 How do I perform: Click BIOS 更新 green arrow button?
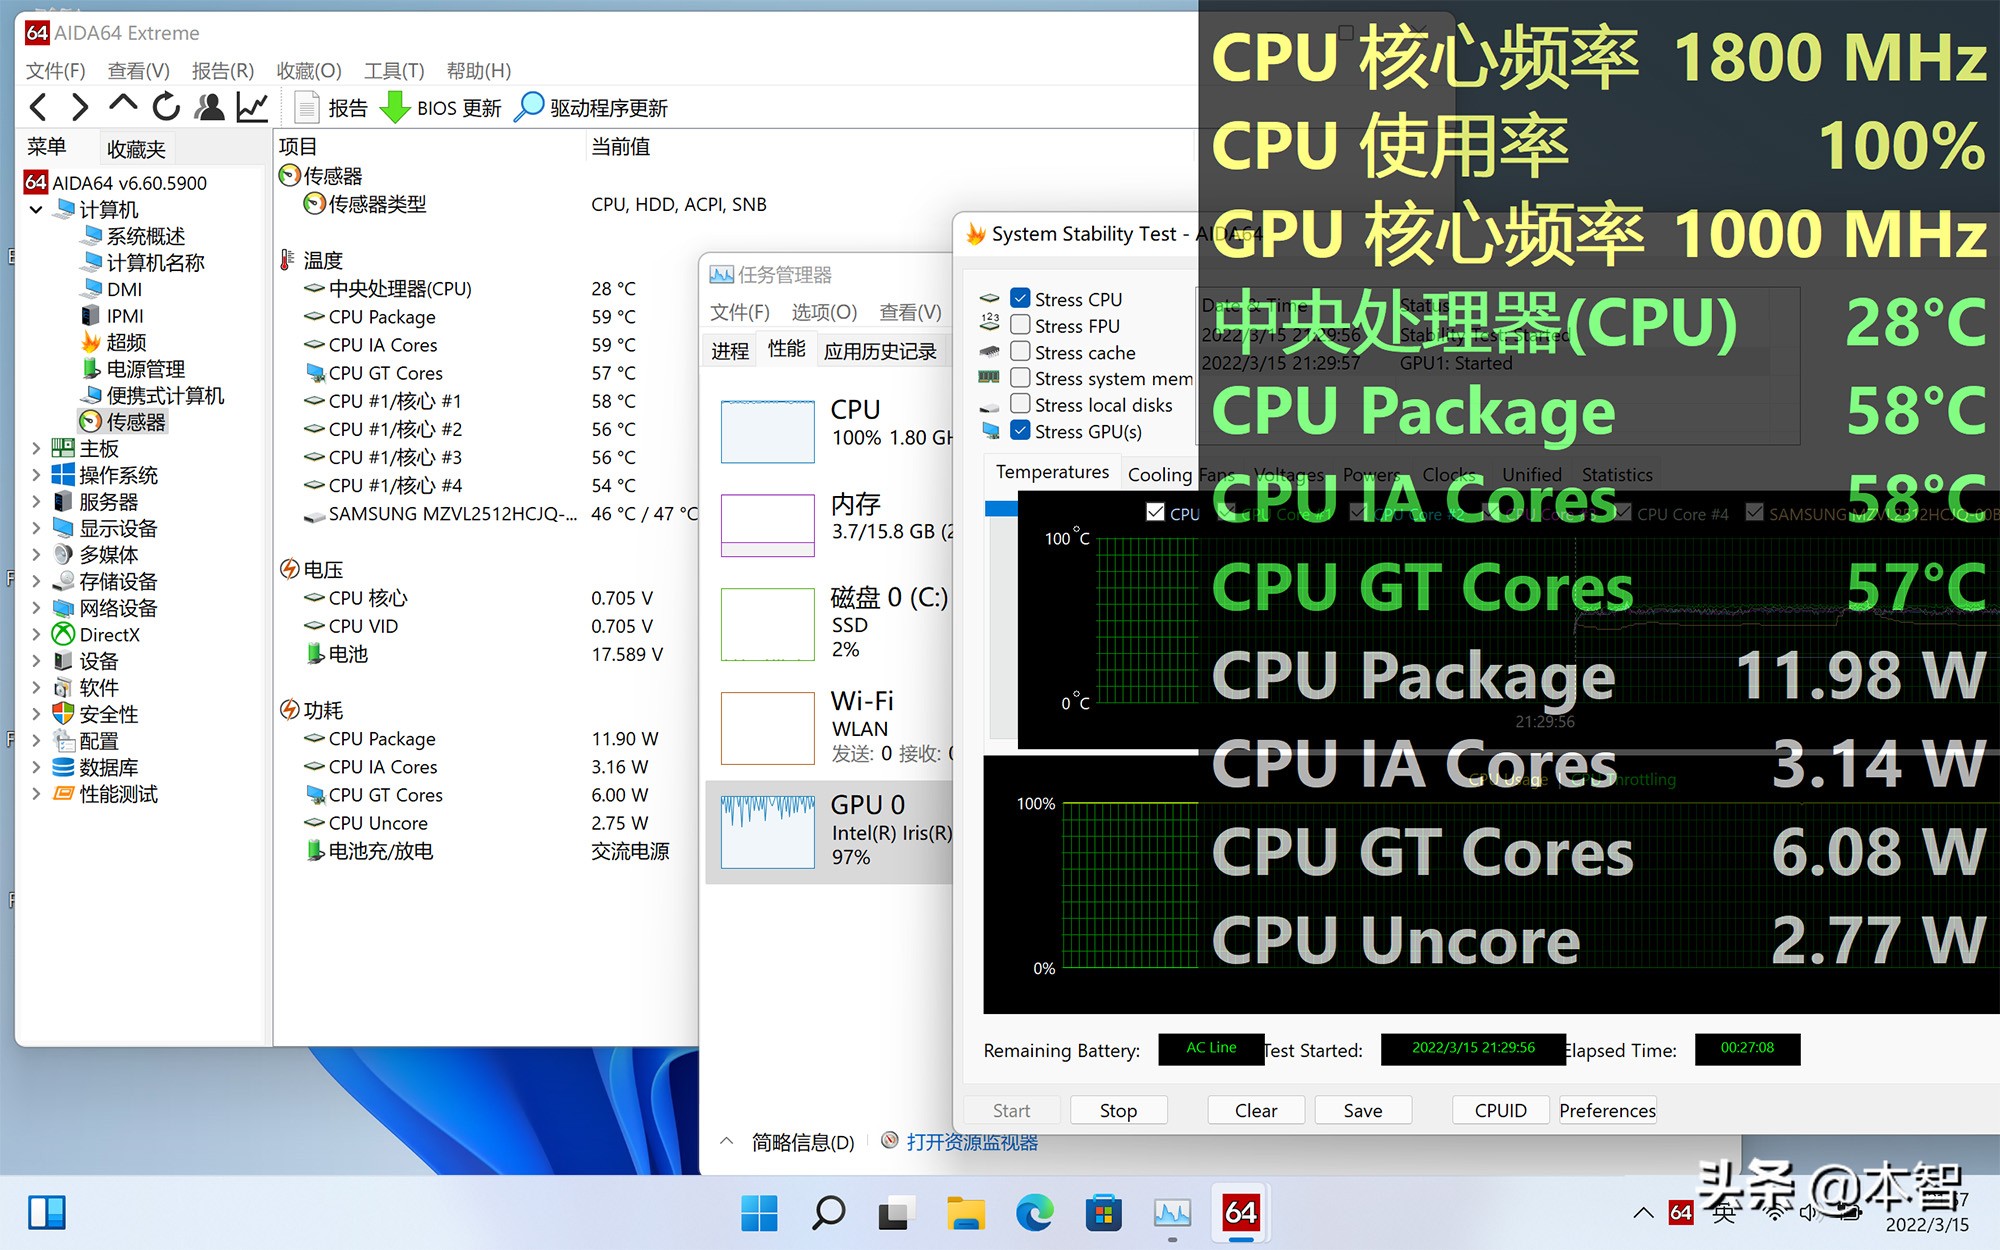point(441,108)
